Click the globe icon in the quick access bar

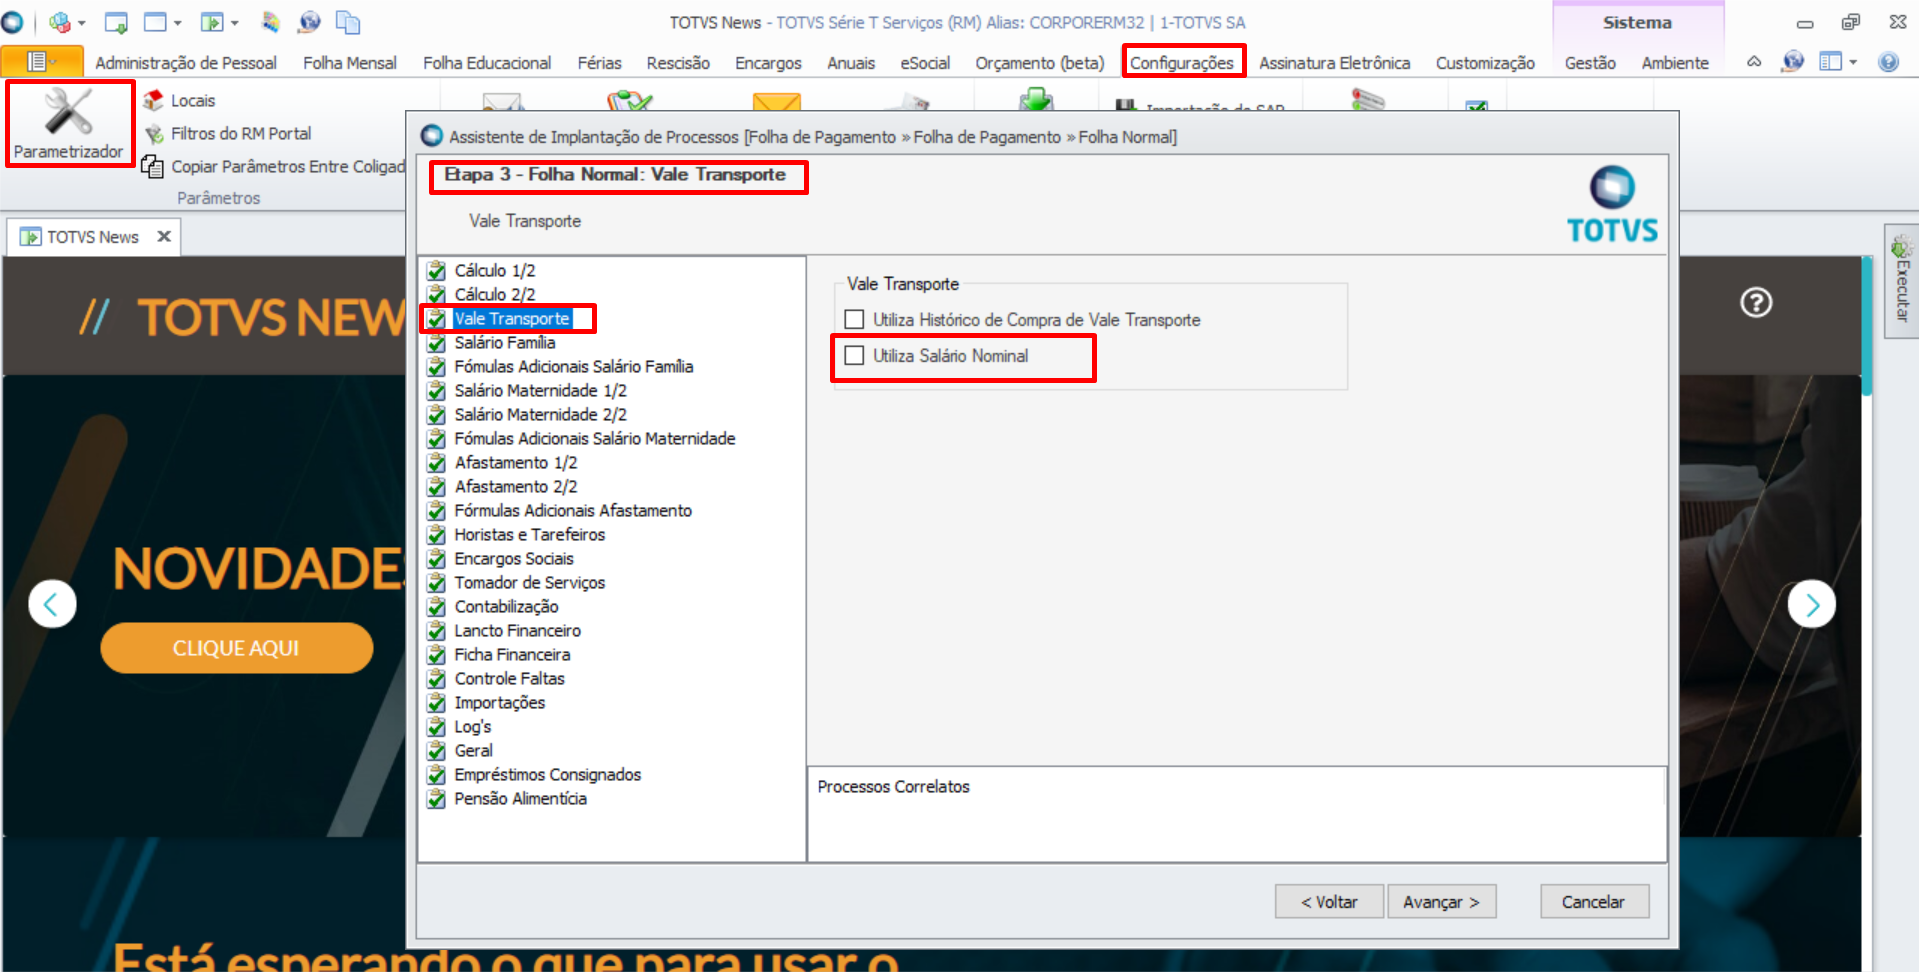pyautogui.click(x=310, y=22)
